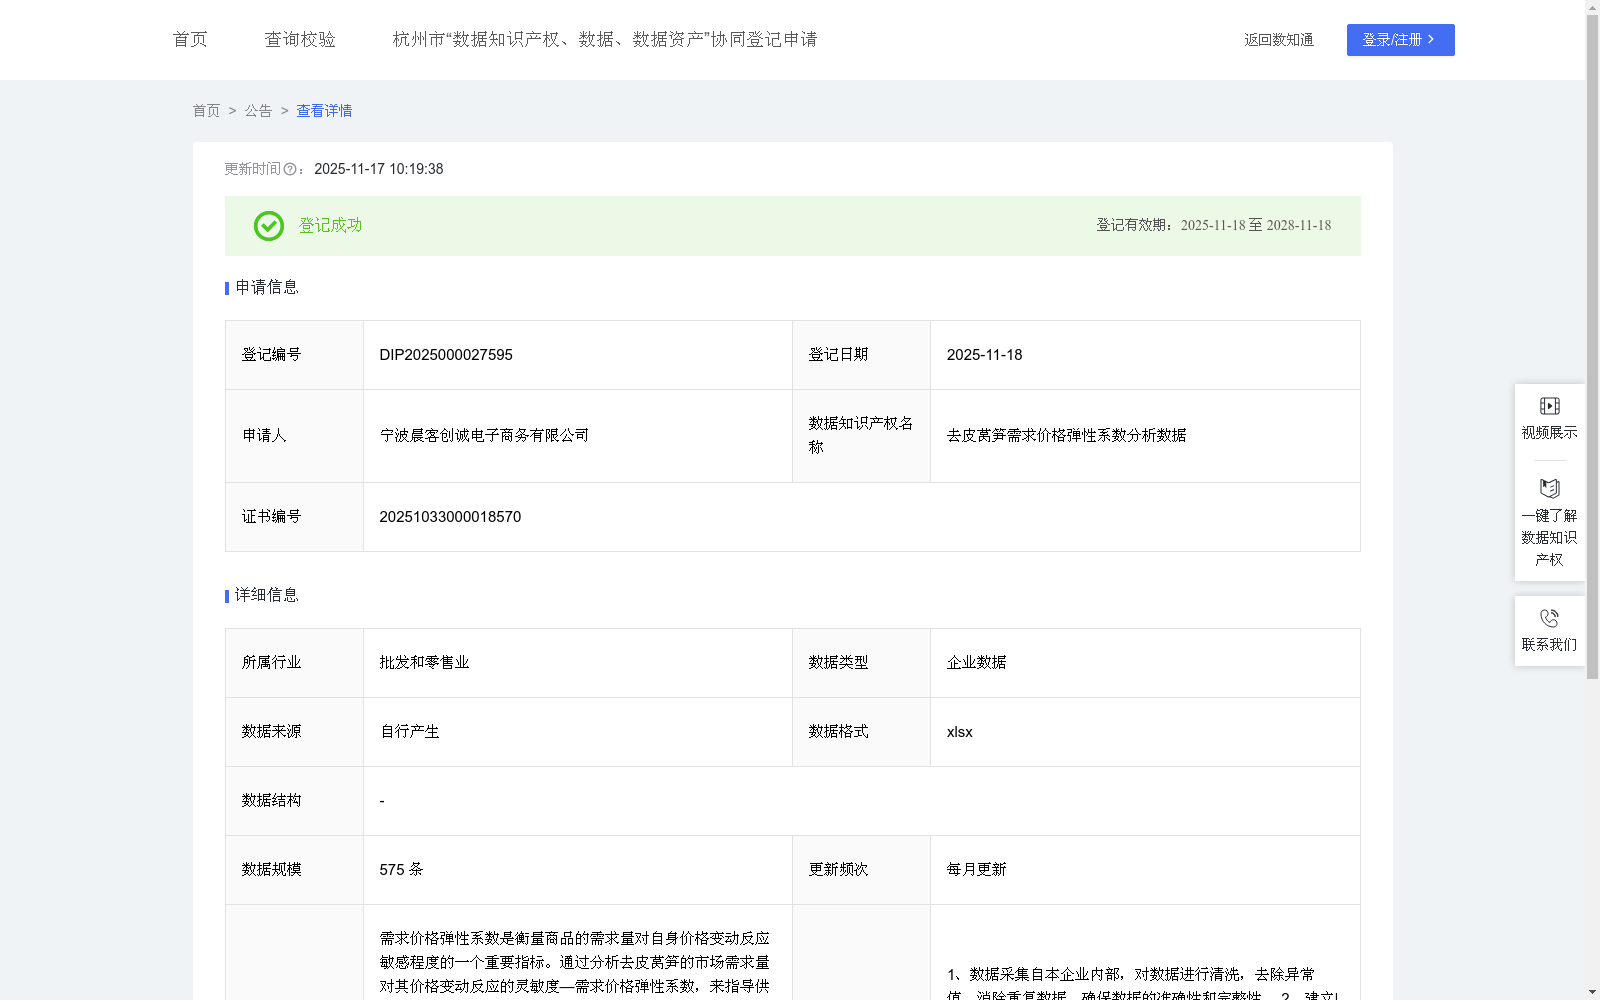
Task: Select data source value 自行产生
Action: point(409,731)
